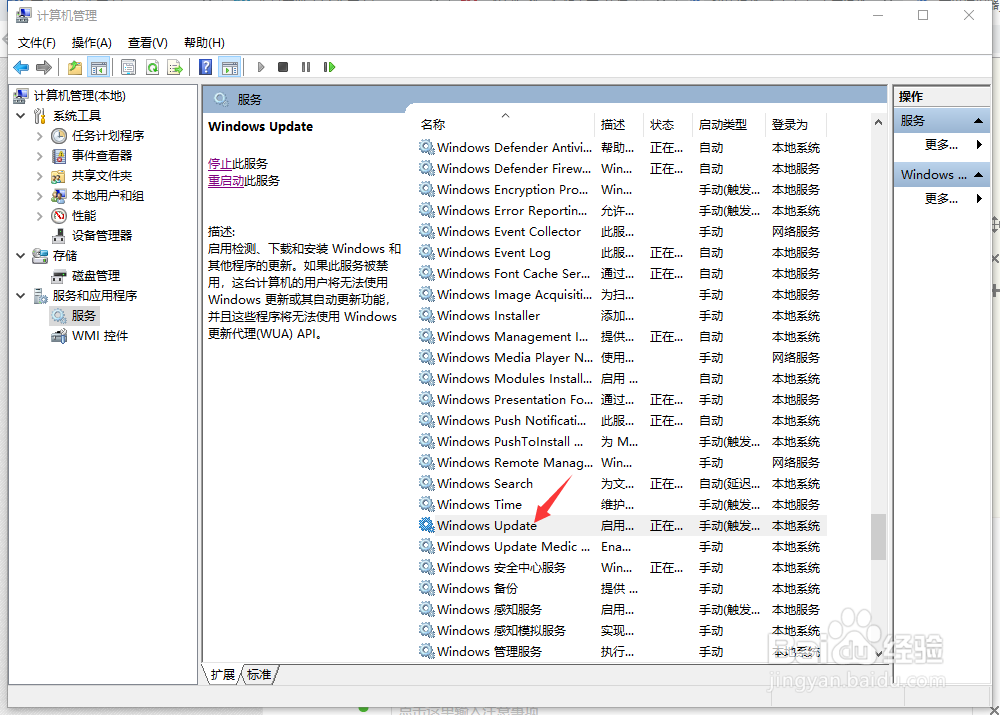Select Windows Defender Firewall service row
Screen dimensions: 1000x715
pyautogui.click(x=622, y=168)
